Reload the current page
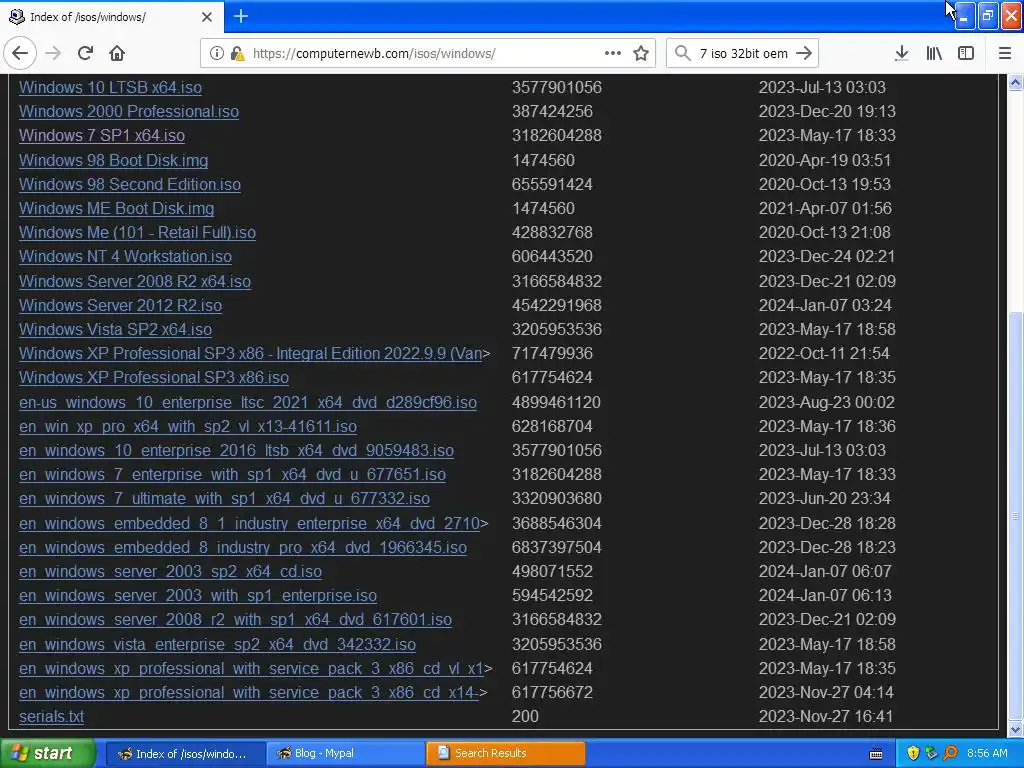The image size is (1024, 768). (x=86, y=54)
